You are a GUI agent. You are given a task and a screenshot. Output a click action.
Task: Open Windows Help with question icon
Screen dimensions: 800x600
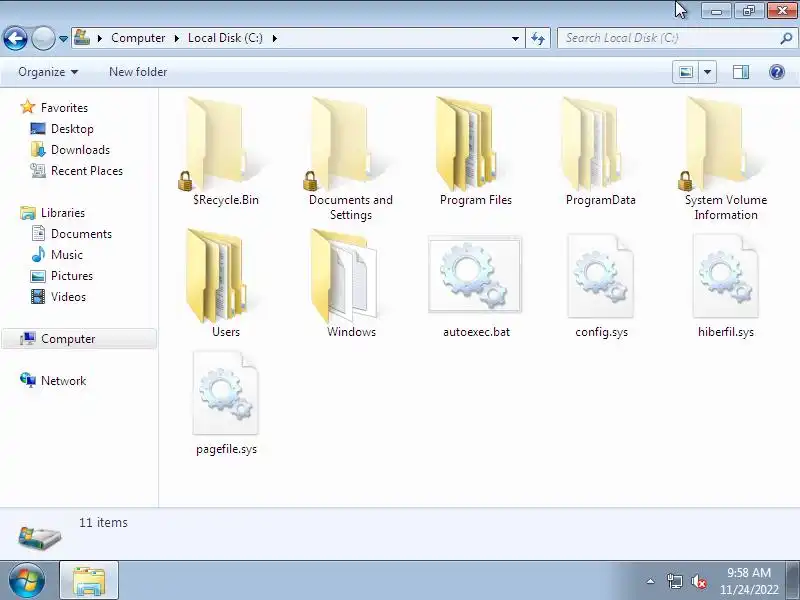point(777,72)
